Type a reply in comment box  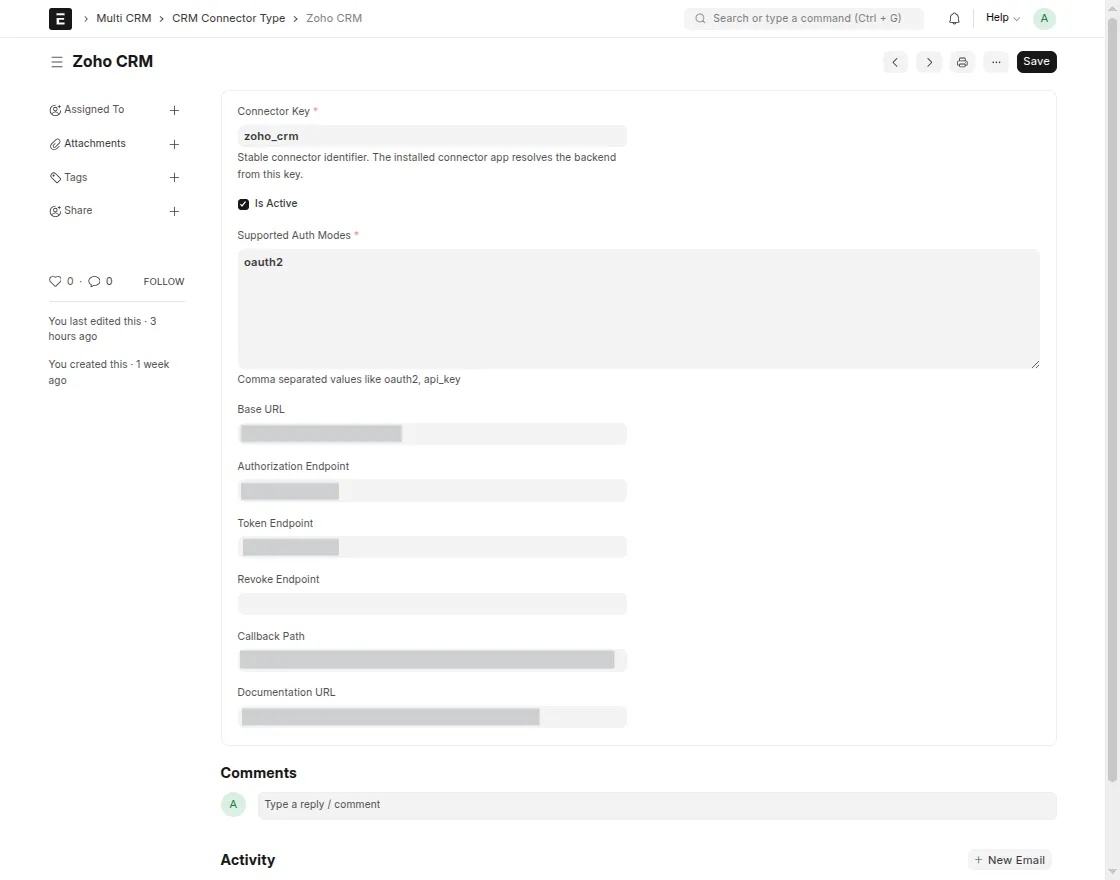point(657,805)
